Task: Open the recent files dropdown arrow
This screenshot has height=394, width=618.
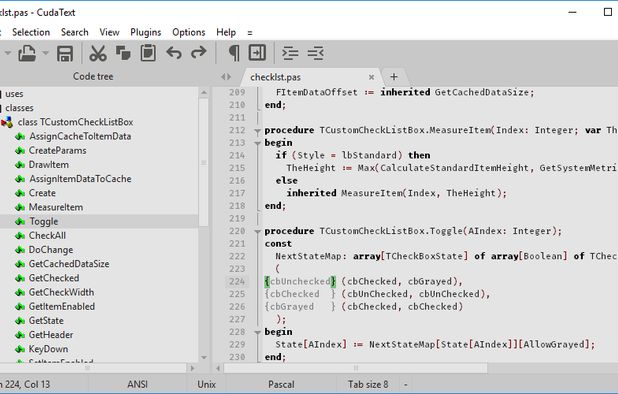Action: click(46, 53)
